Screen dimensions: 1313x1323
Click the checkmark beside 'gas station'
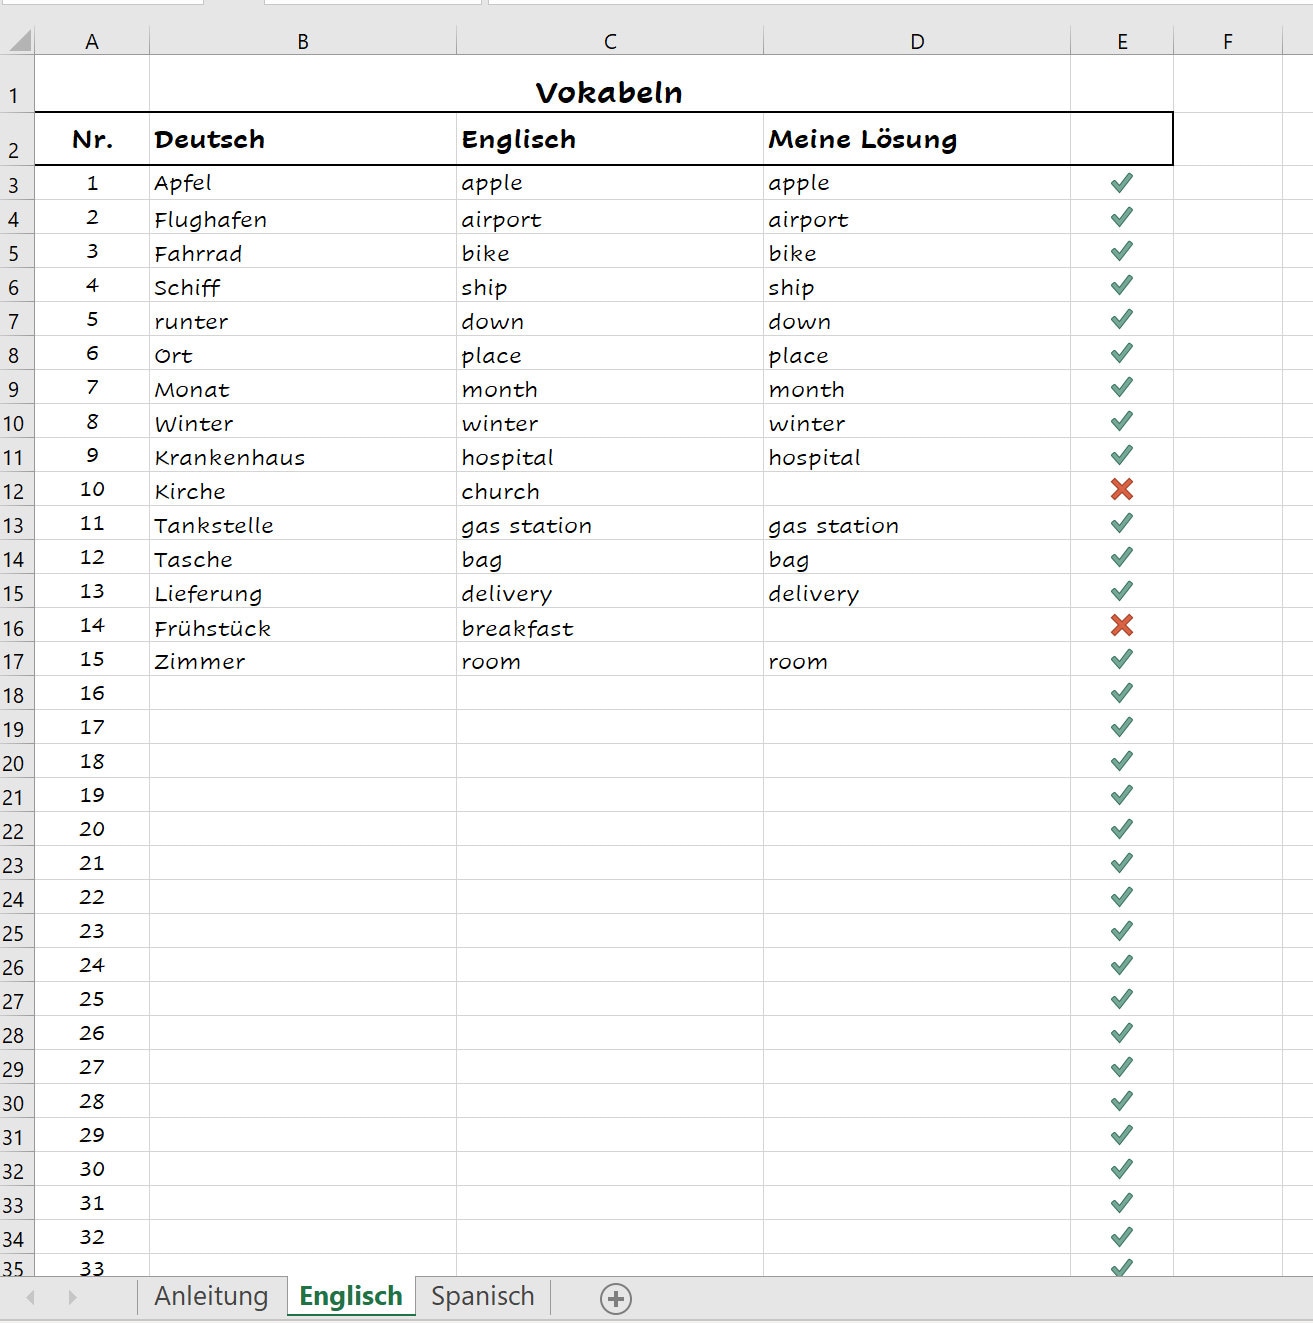click(1121, 523)
